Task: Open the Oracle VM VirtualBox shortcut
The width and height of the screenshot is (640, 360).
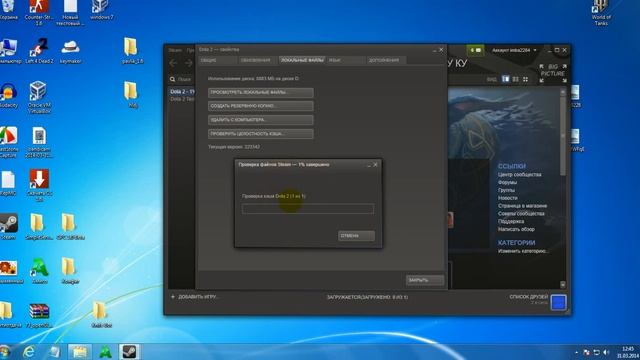Action: pos(39,97)
